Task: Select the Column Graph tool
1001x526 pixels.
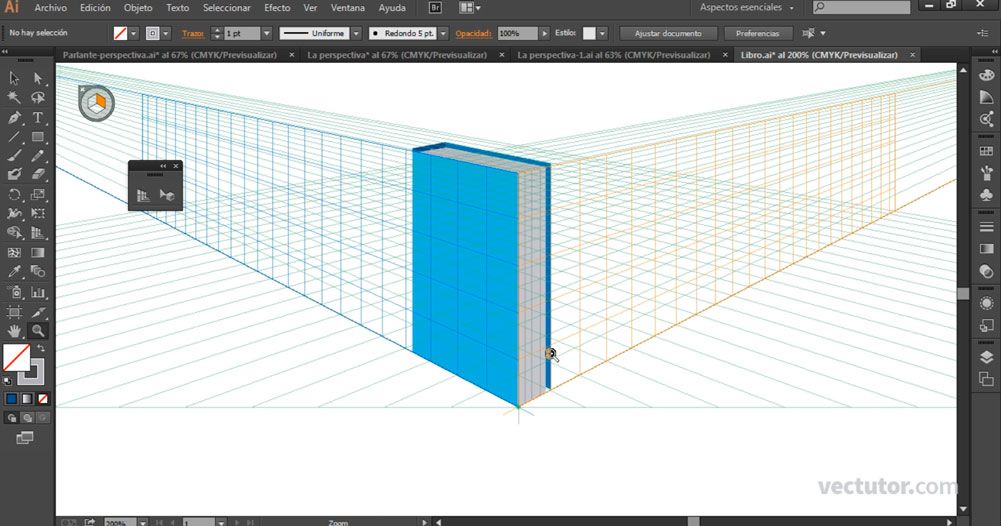Action: (x=38, y=292)
